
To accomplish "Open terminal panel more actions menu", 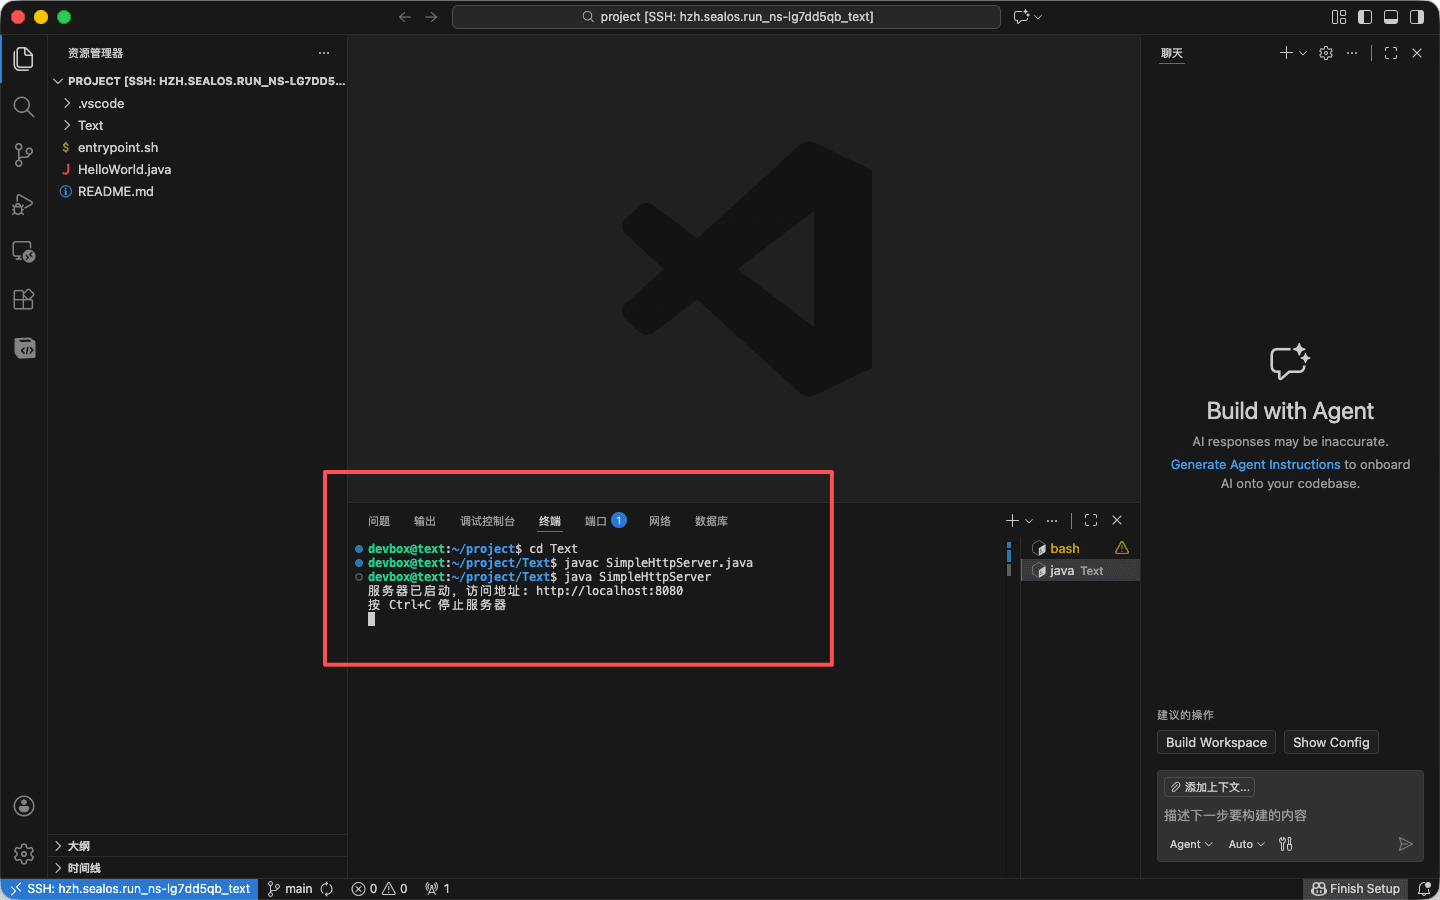I will pos(1052,521).
